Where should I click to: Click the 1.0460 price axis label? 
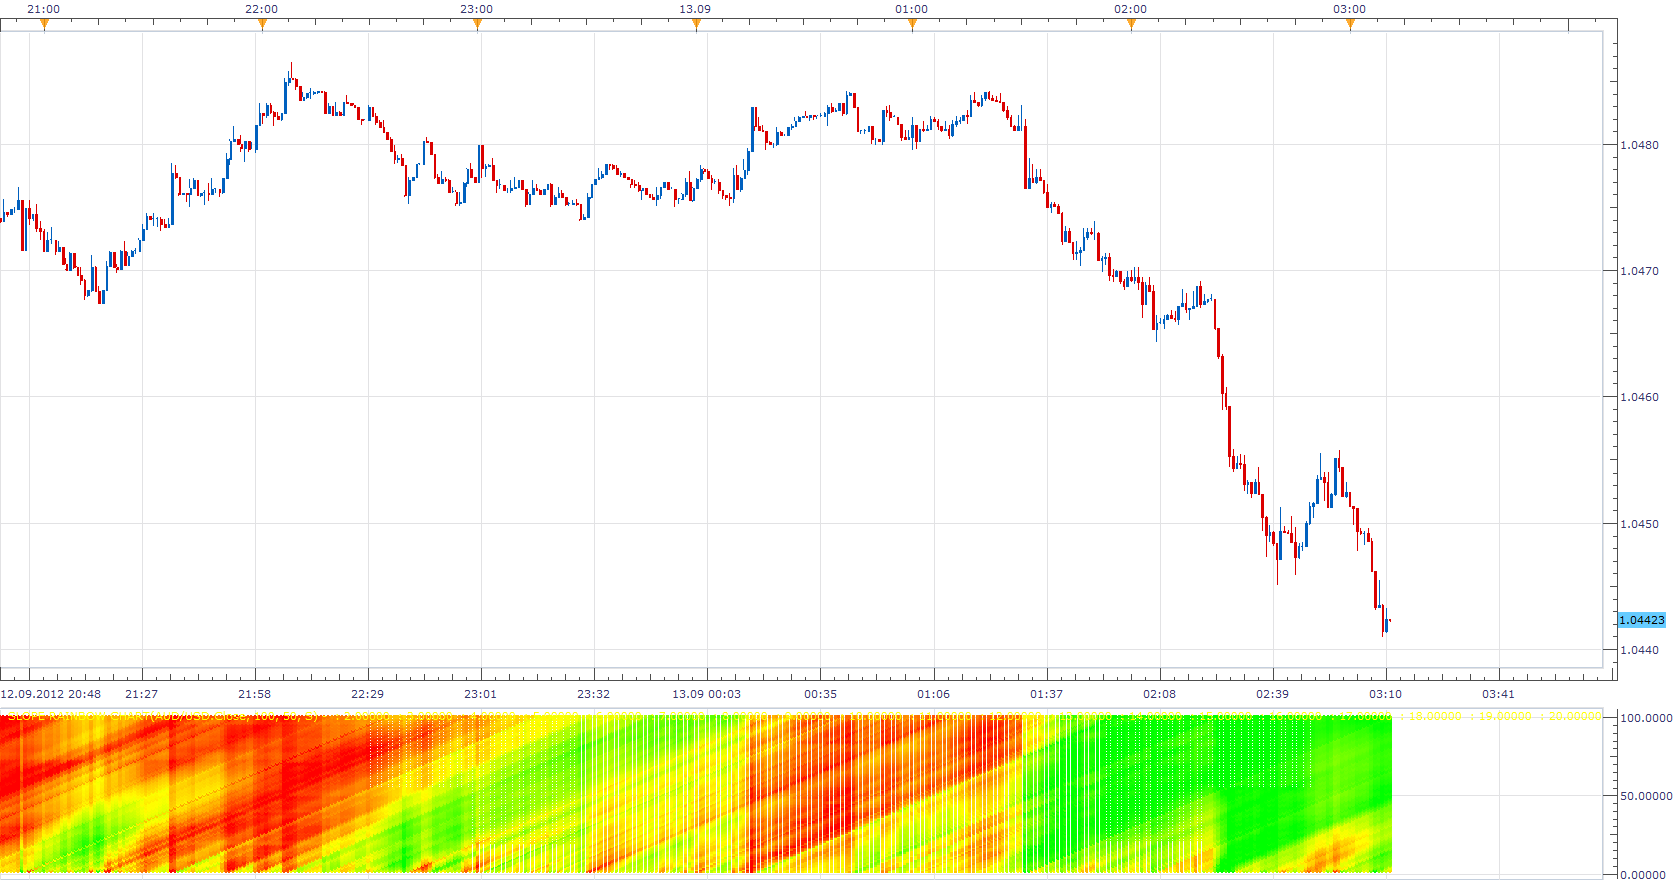coord(1639,397)
